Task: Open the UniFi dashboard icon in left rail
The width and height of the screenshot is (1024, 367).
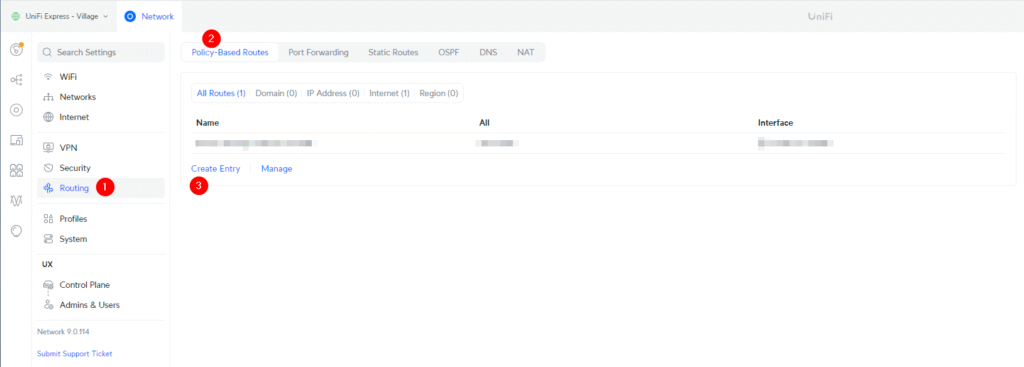Action: point(16,50)
